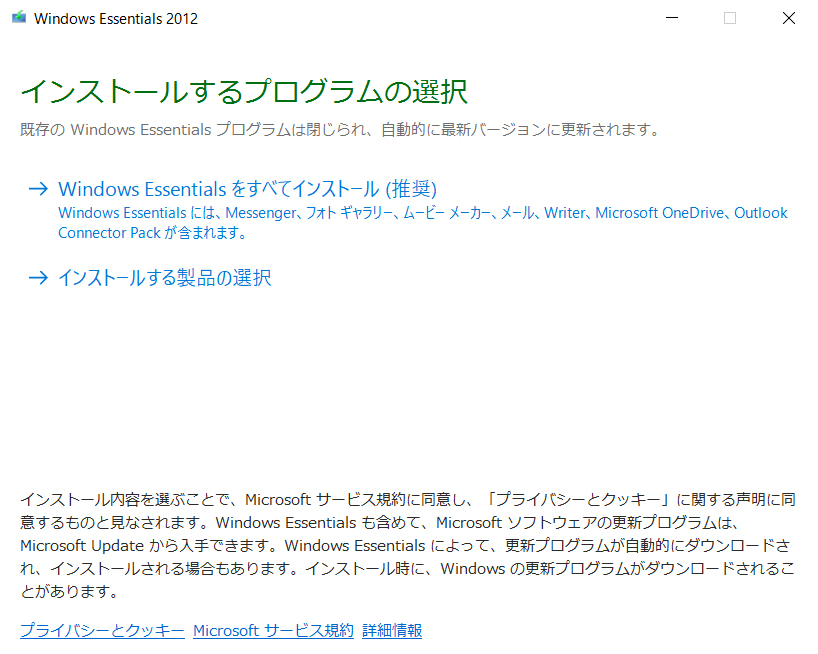Click the green heading インストールするプログラムの選択
The width and height of the screenshot is (818, 654).
(244, 92)
